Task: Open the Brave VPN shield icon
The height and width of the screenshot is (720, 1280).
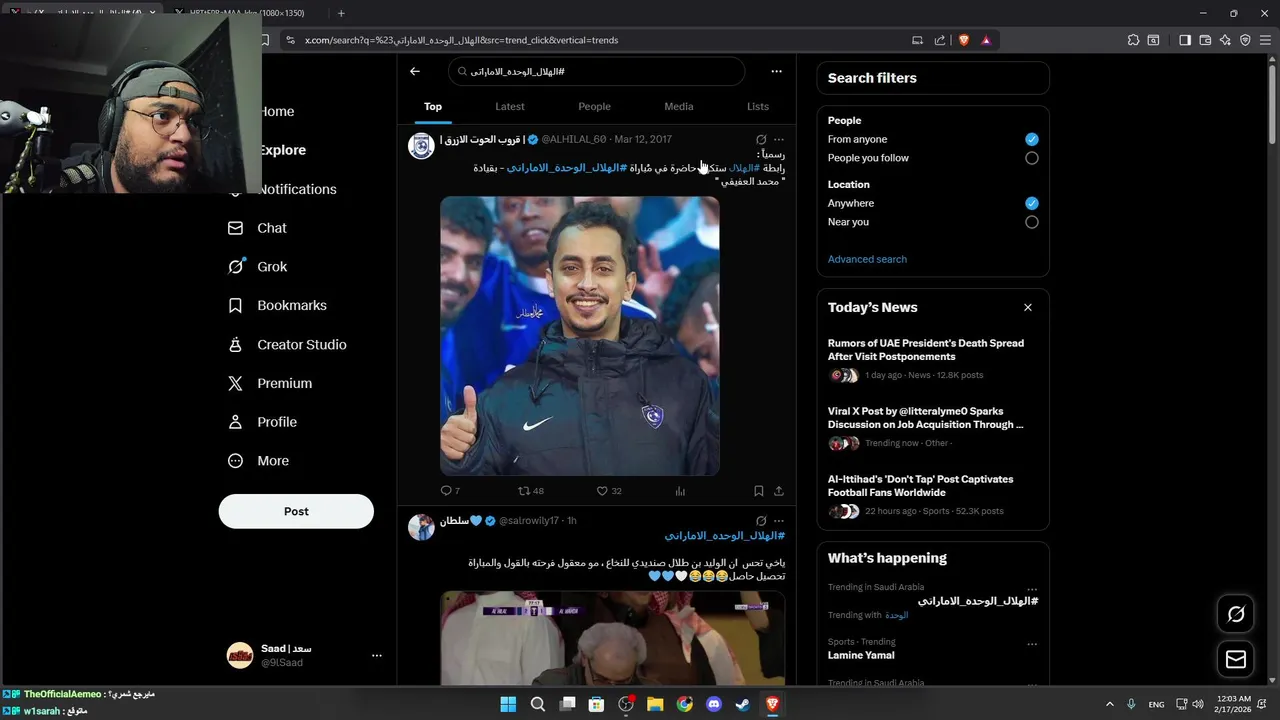Action: click(x=1245, y=40)
